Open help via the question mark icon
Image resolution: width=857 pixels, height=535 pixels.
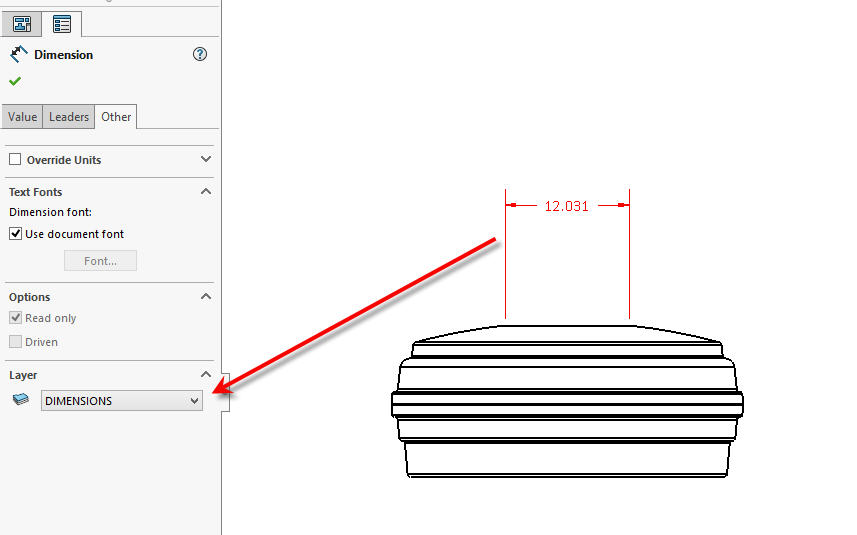coord(200,55)
